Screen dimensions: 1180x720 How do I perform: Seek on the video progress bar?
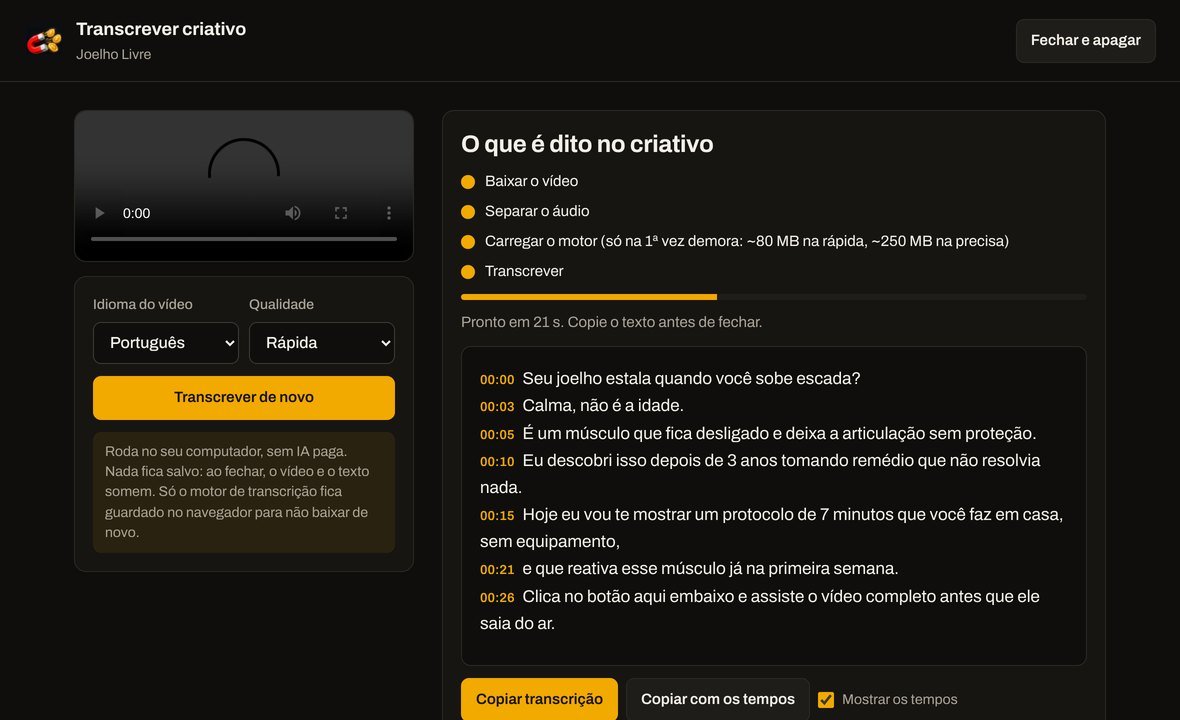pyautogui.click(x=244, y=238)
